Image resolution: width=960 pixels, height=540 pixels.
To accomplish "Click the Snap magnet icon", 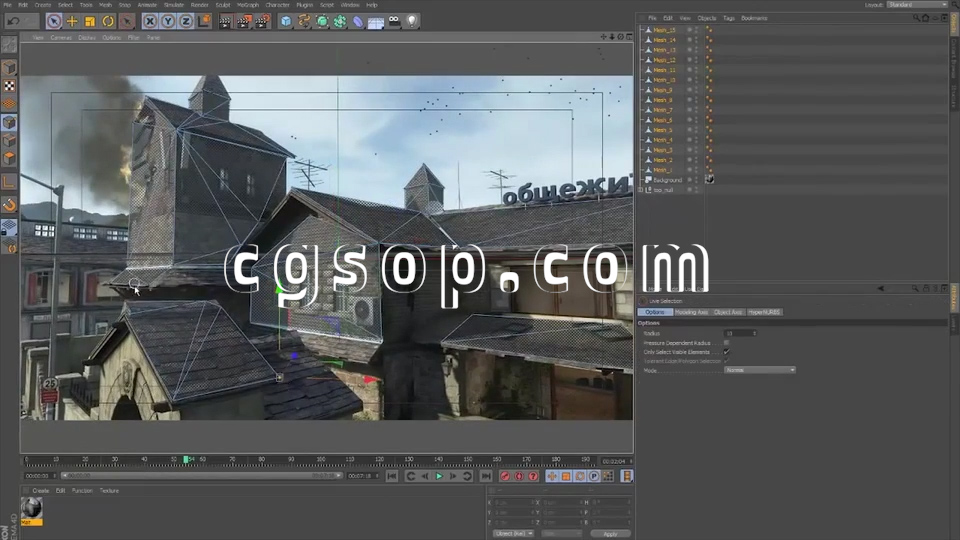I will [9, 205].
